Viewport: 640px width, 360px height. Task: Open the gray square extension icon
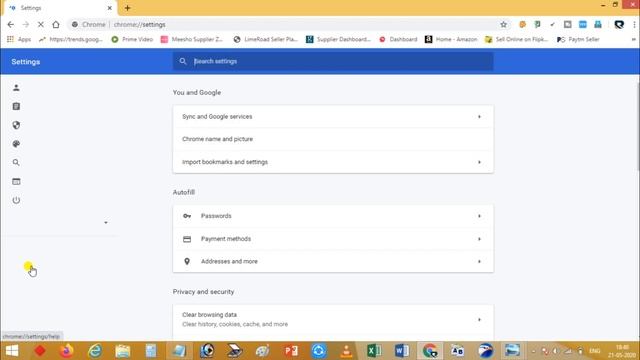[567, 24]
